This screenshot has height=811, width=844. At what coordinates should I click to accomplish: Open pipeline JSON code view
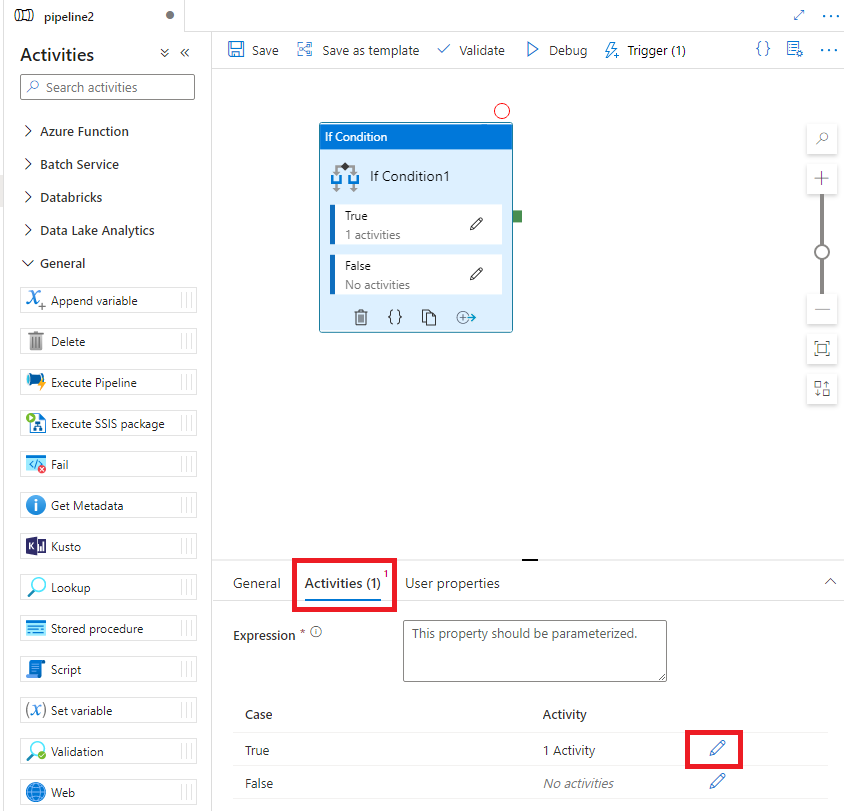click(763, 49)
